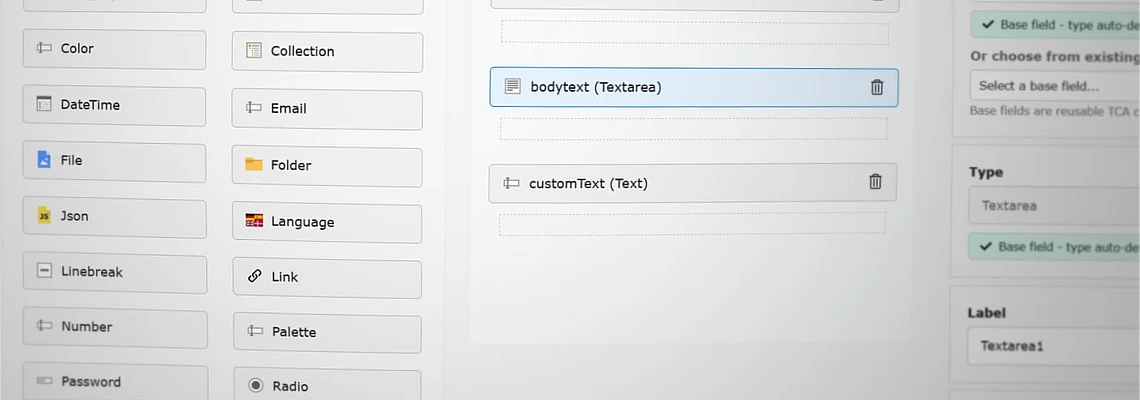This screenshot has height=400, width=1140.
Task: Select the bodytext (Textarea) field row
Action: 694,87
